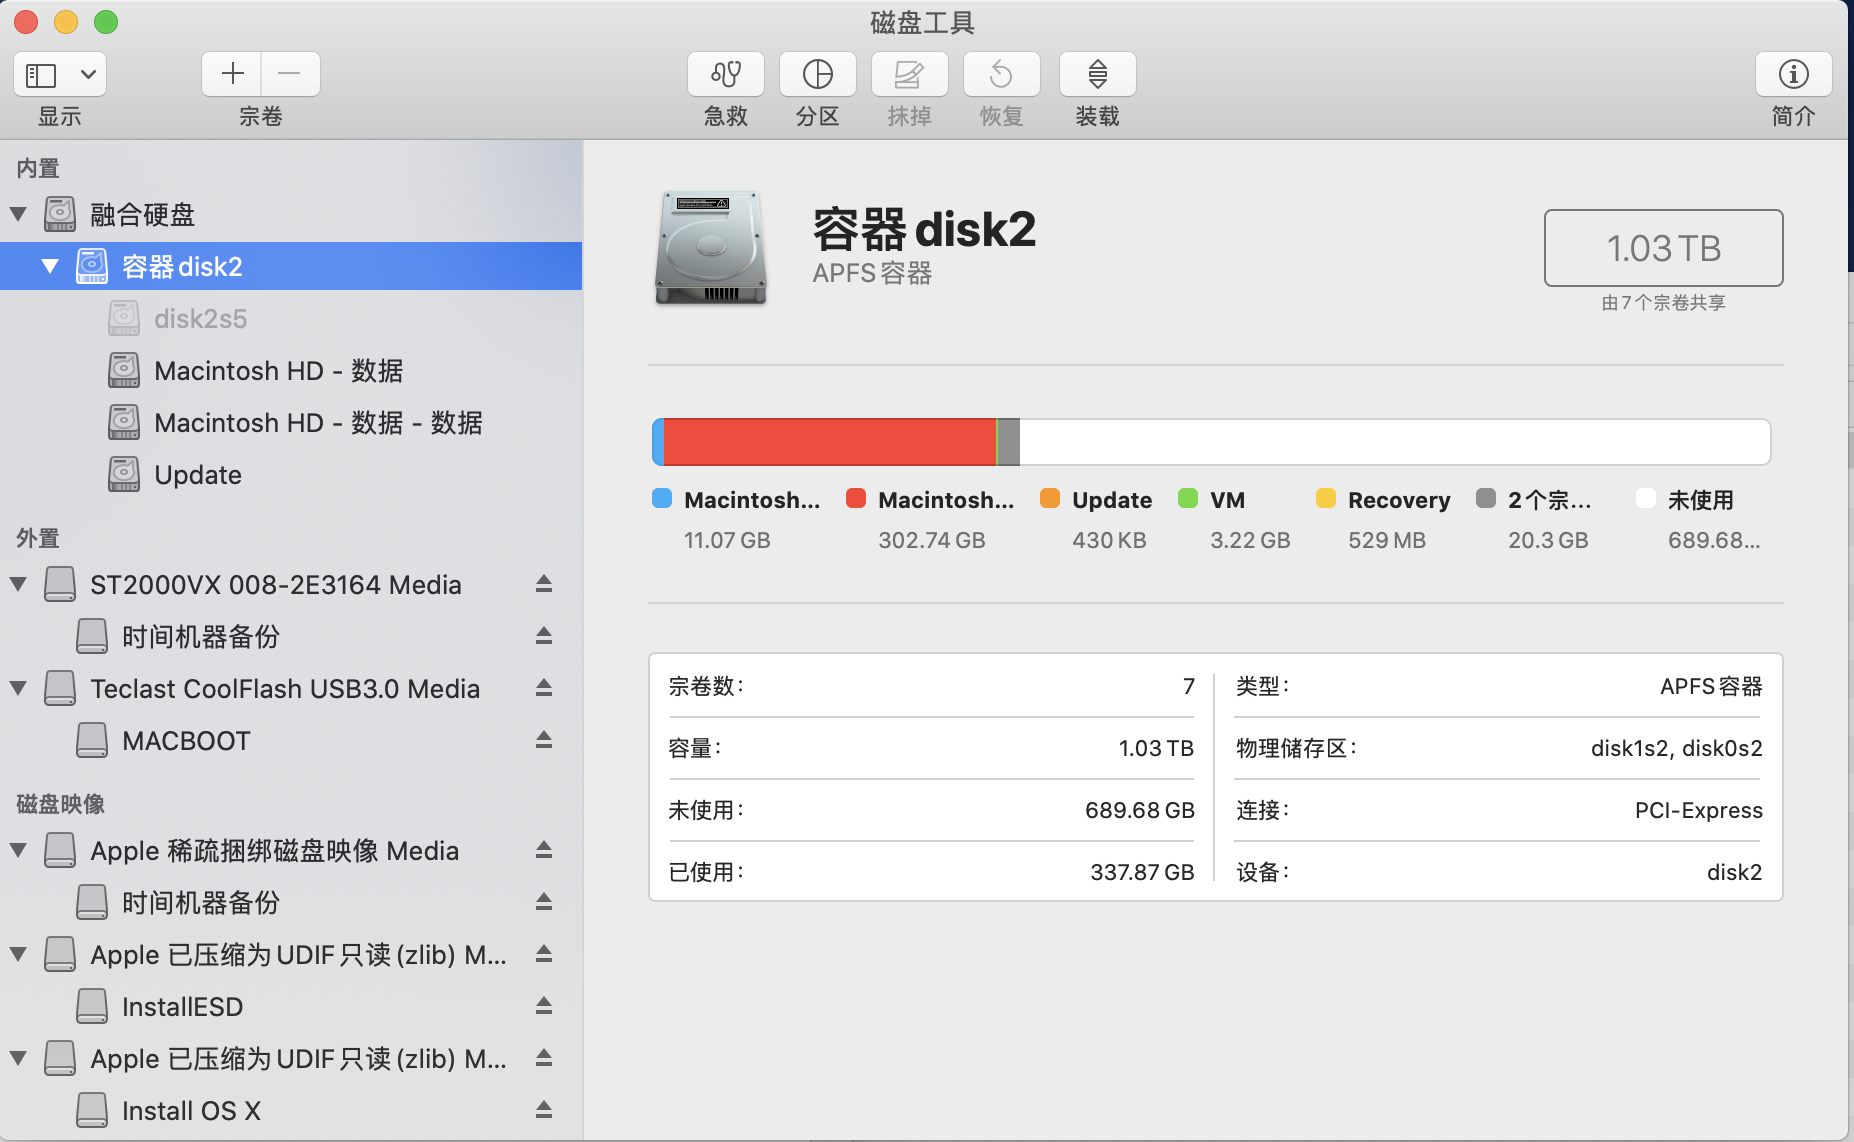
Task: Eject the MACBOOT volume
Action: pyautogui.click(x=544, y=740)
